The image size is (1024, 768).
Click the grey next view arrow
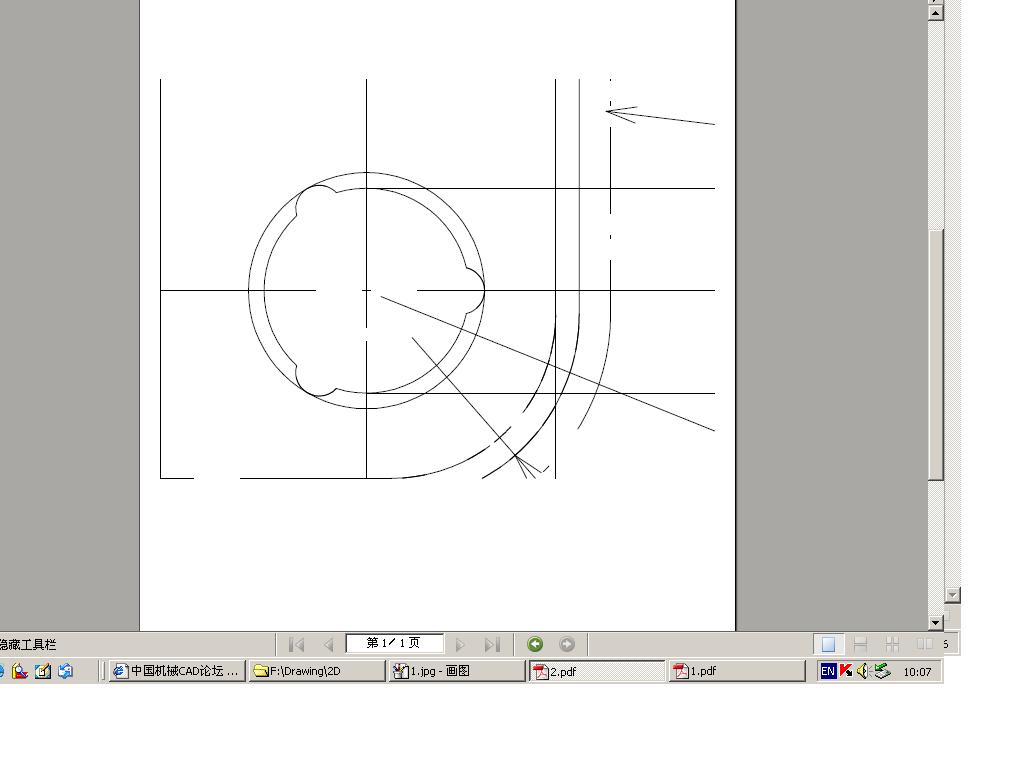[567, 645]
